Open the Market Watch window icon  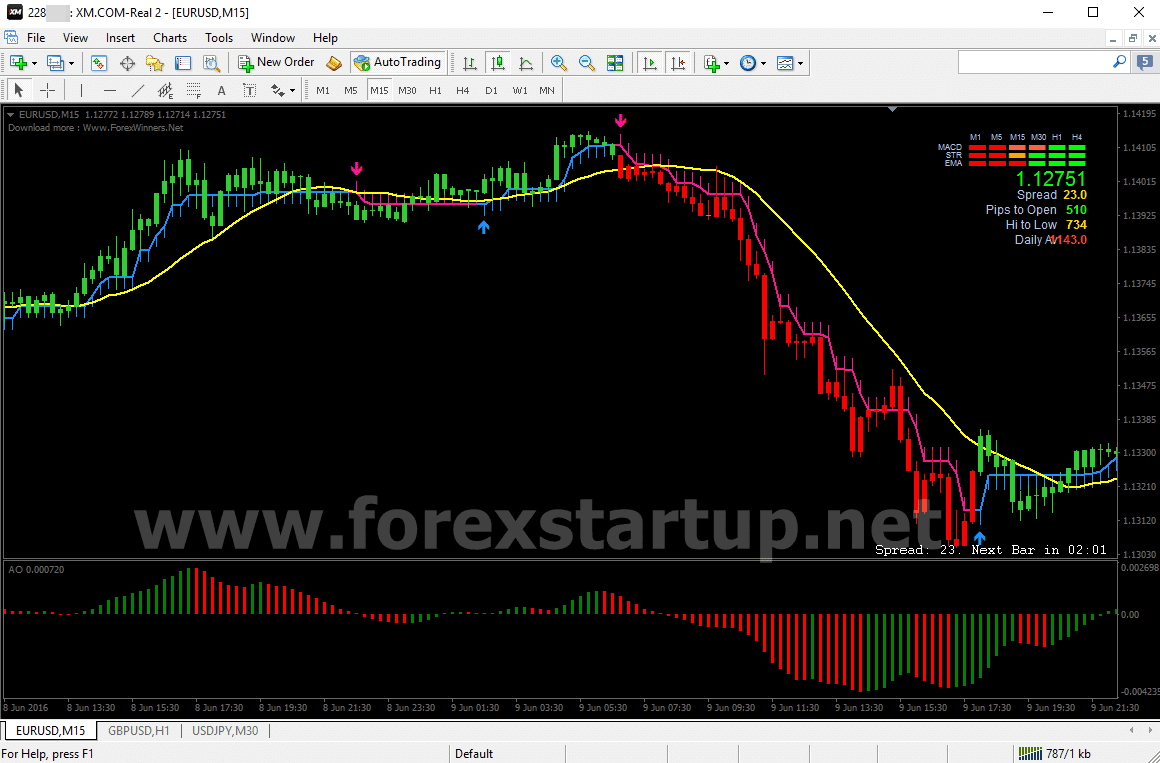(98, 64)
